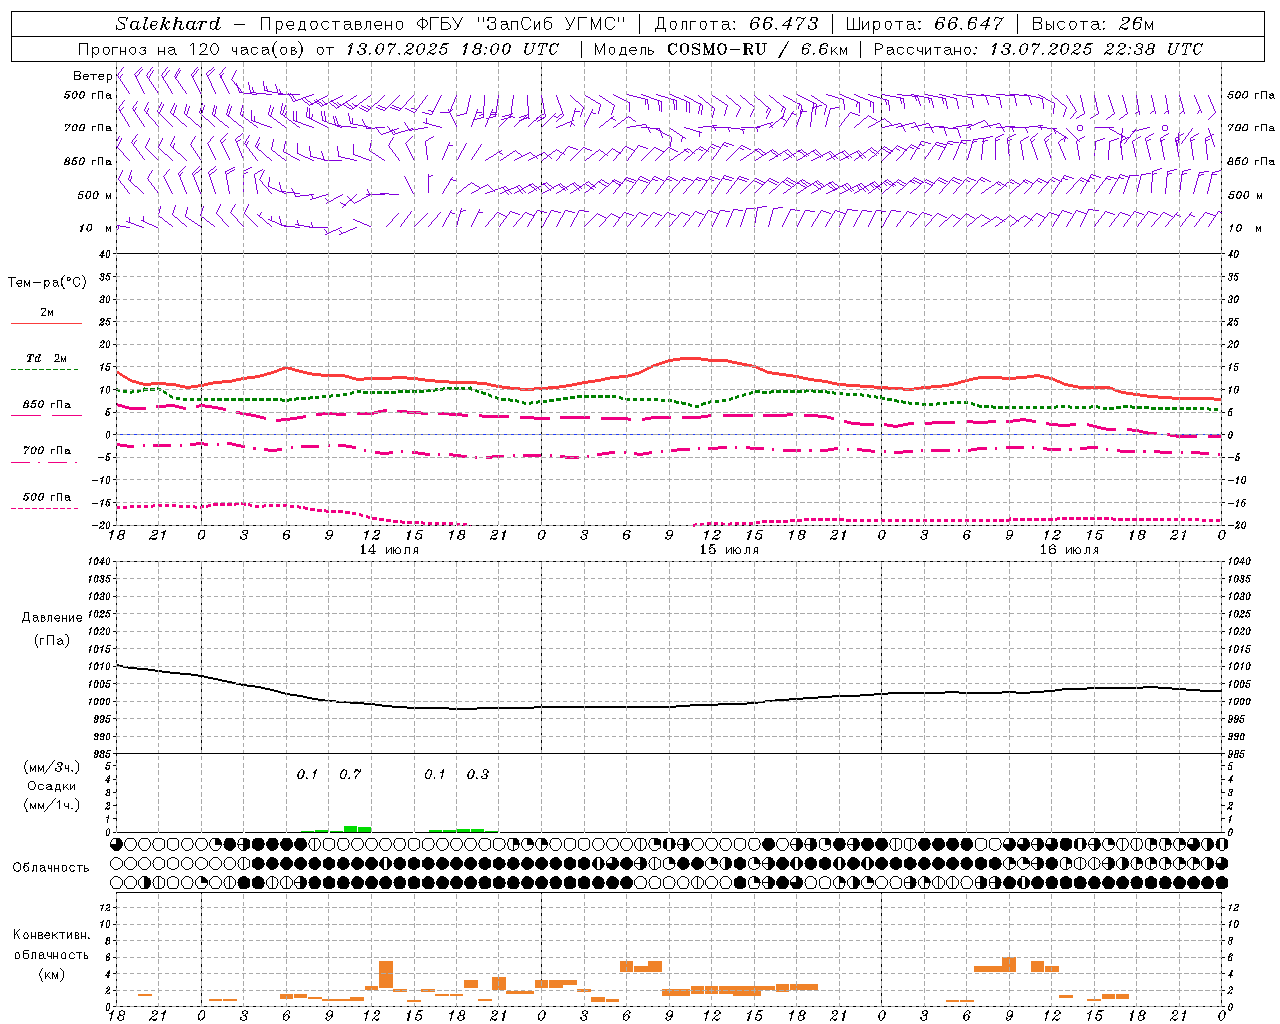Click the 'Td 2м' dew point legend label

pyautogui.click(x=46, y=358)
